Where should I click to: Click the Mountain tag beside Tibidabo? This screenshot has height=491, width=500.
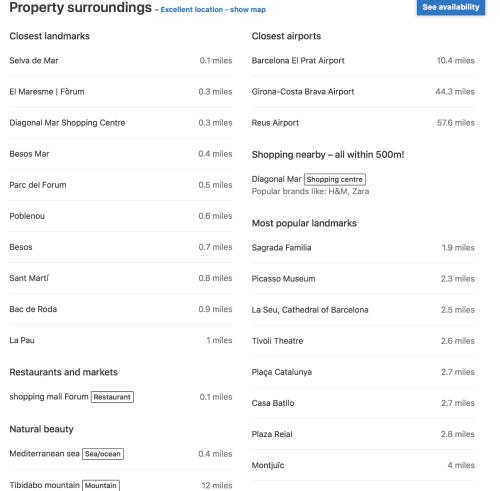[101, 485]
